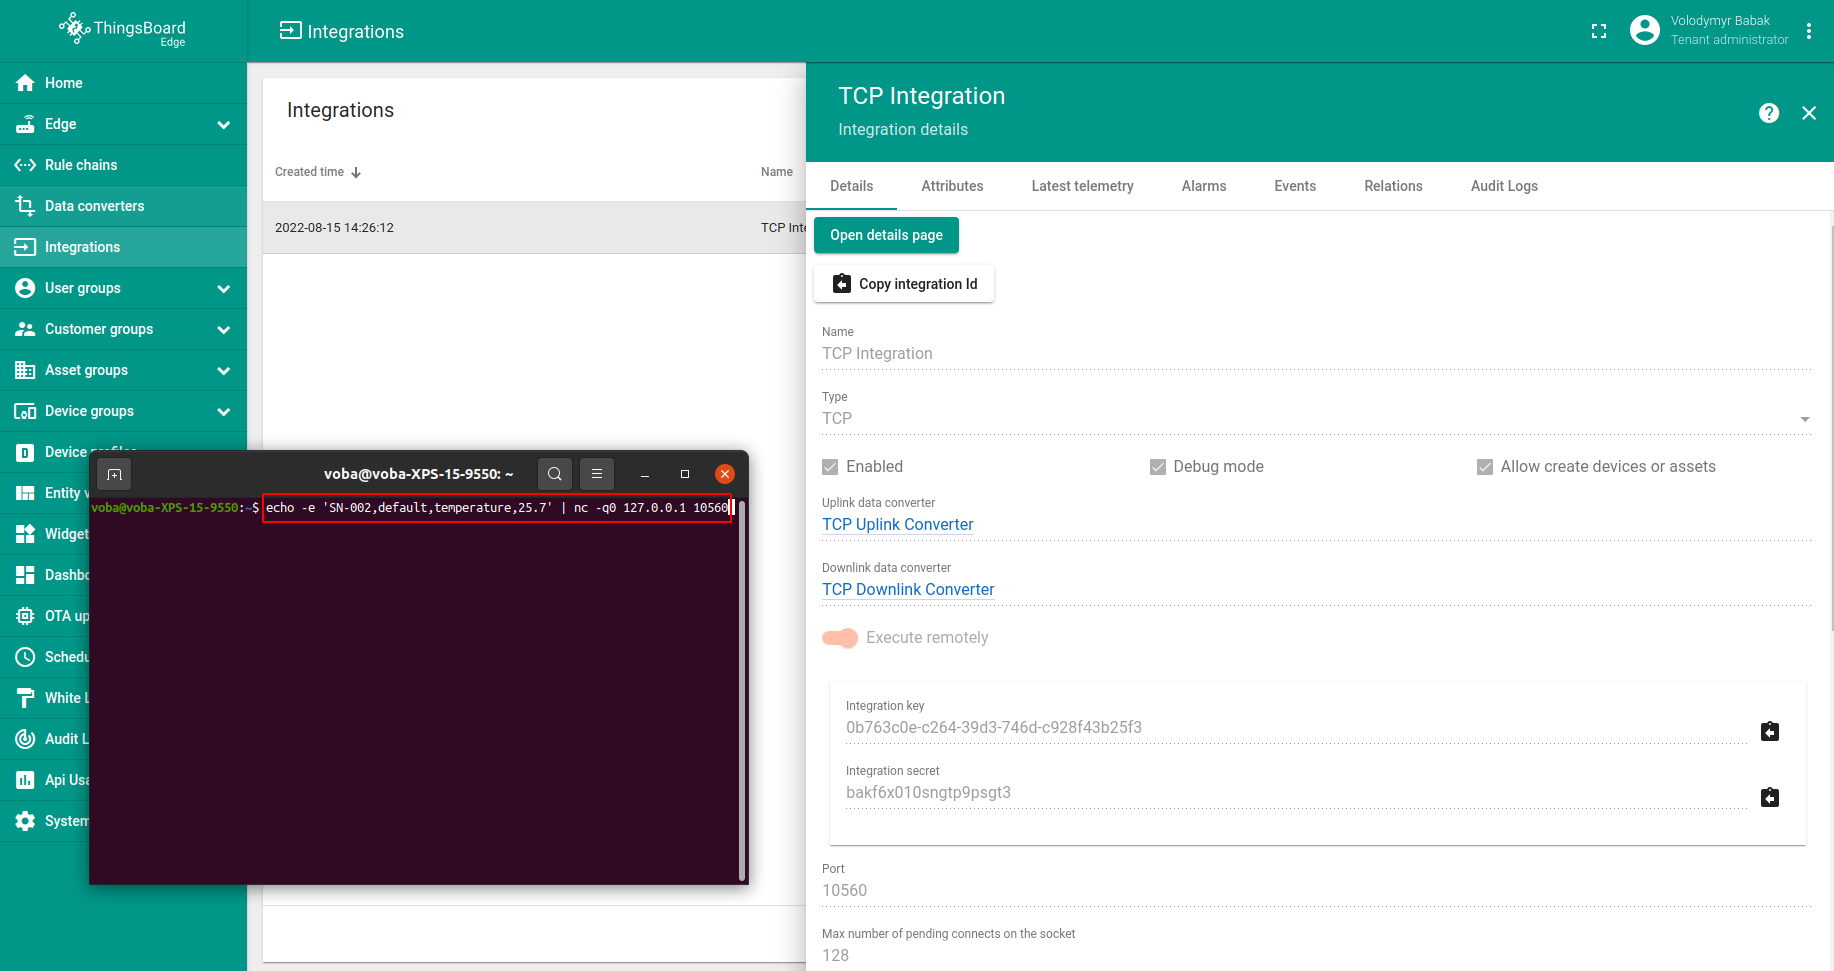The image size is (1834, 971).
Task: Expand the Device groups chevron
Action: tap(224, 412)
